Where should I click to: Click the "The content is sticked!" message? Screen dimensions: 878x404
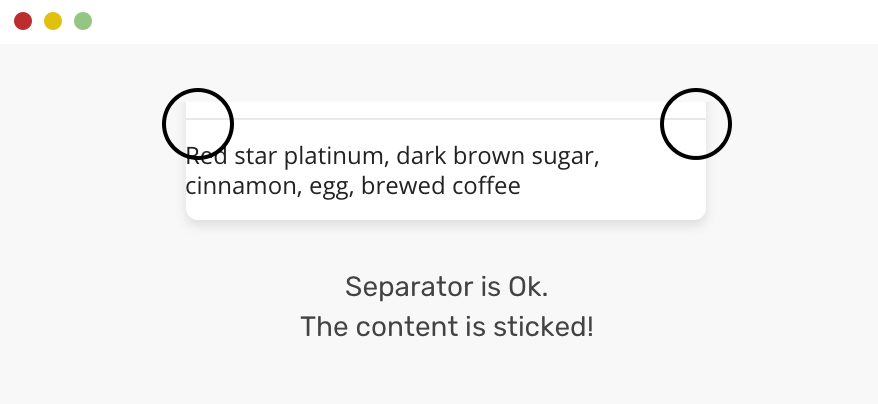(446, 327)
